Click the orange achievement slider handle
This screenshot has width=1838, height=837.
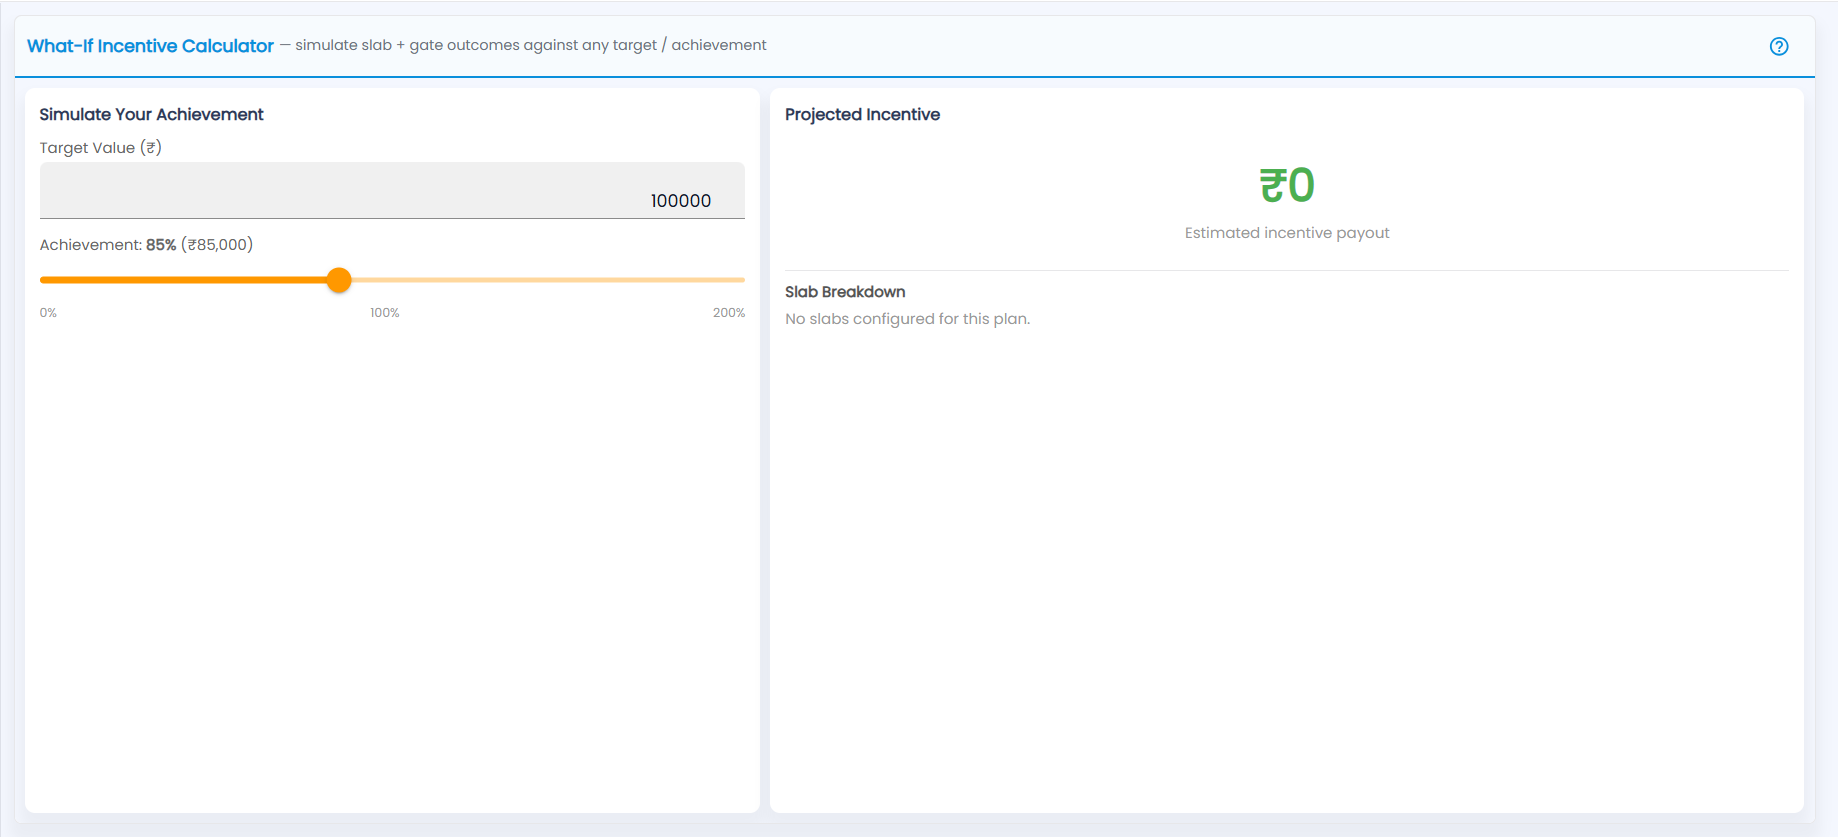tap(339, 280)
